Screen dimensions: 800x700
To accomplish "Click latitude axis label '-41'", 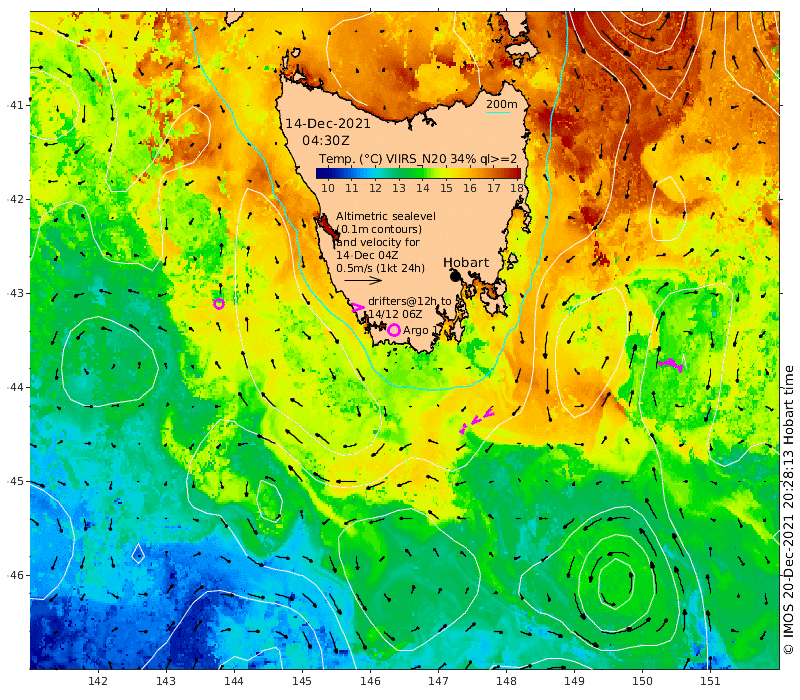I will [x=15, y=105].
